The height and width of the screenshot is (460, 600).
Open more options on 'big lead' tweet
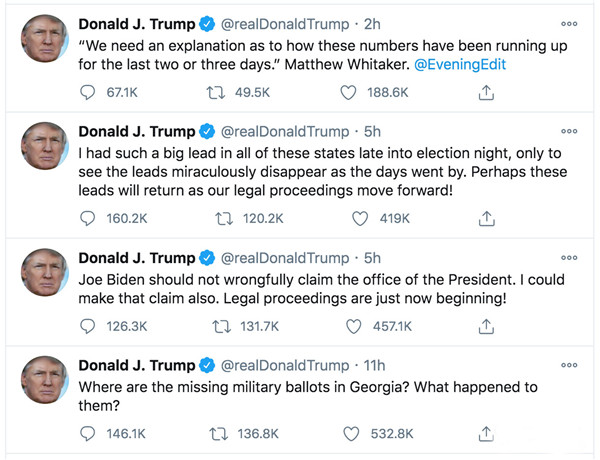(x=569, y=130)
